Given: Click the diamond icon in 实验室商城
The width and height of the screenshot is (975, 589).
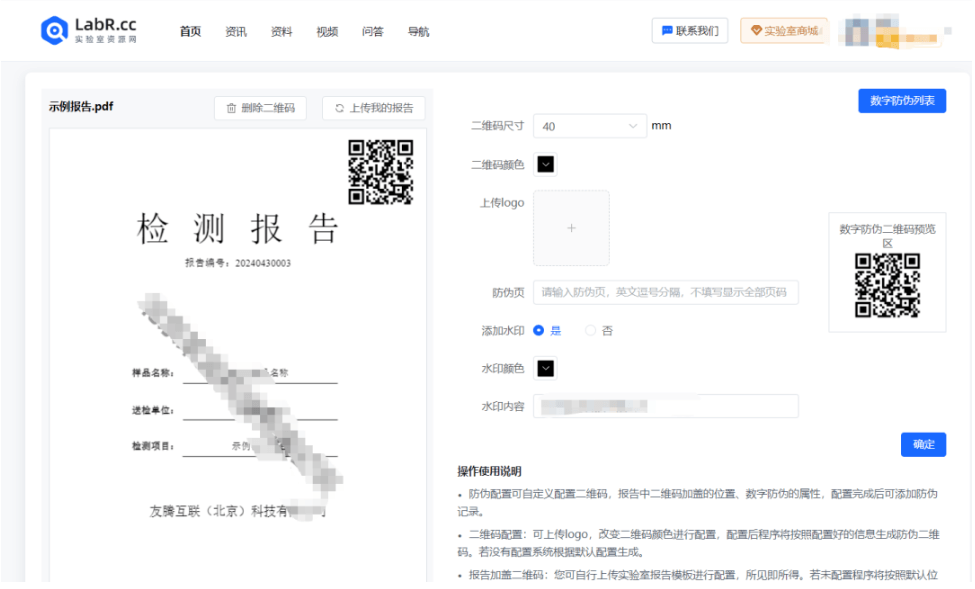Looking at the screenshot, I should click(757, 30).
